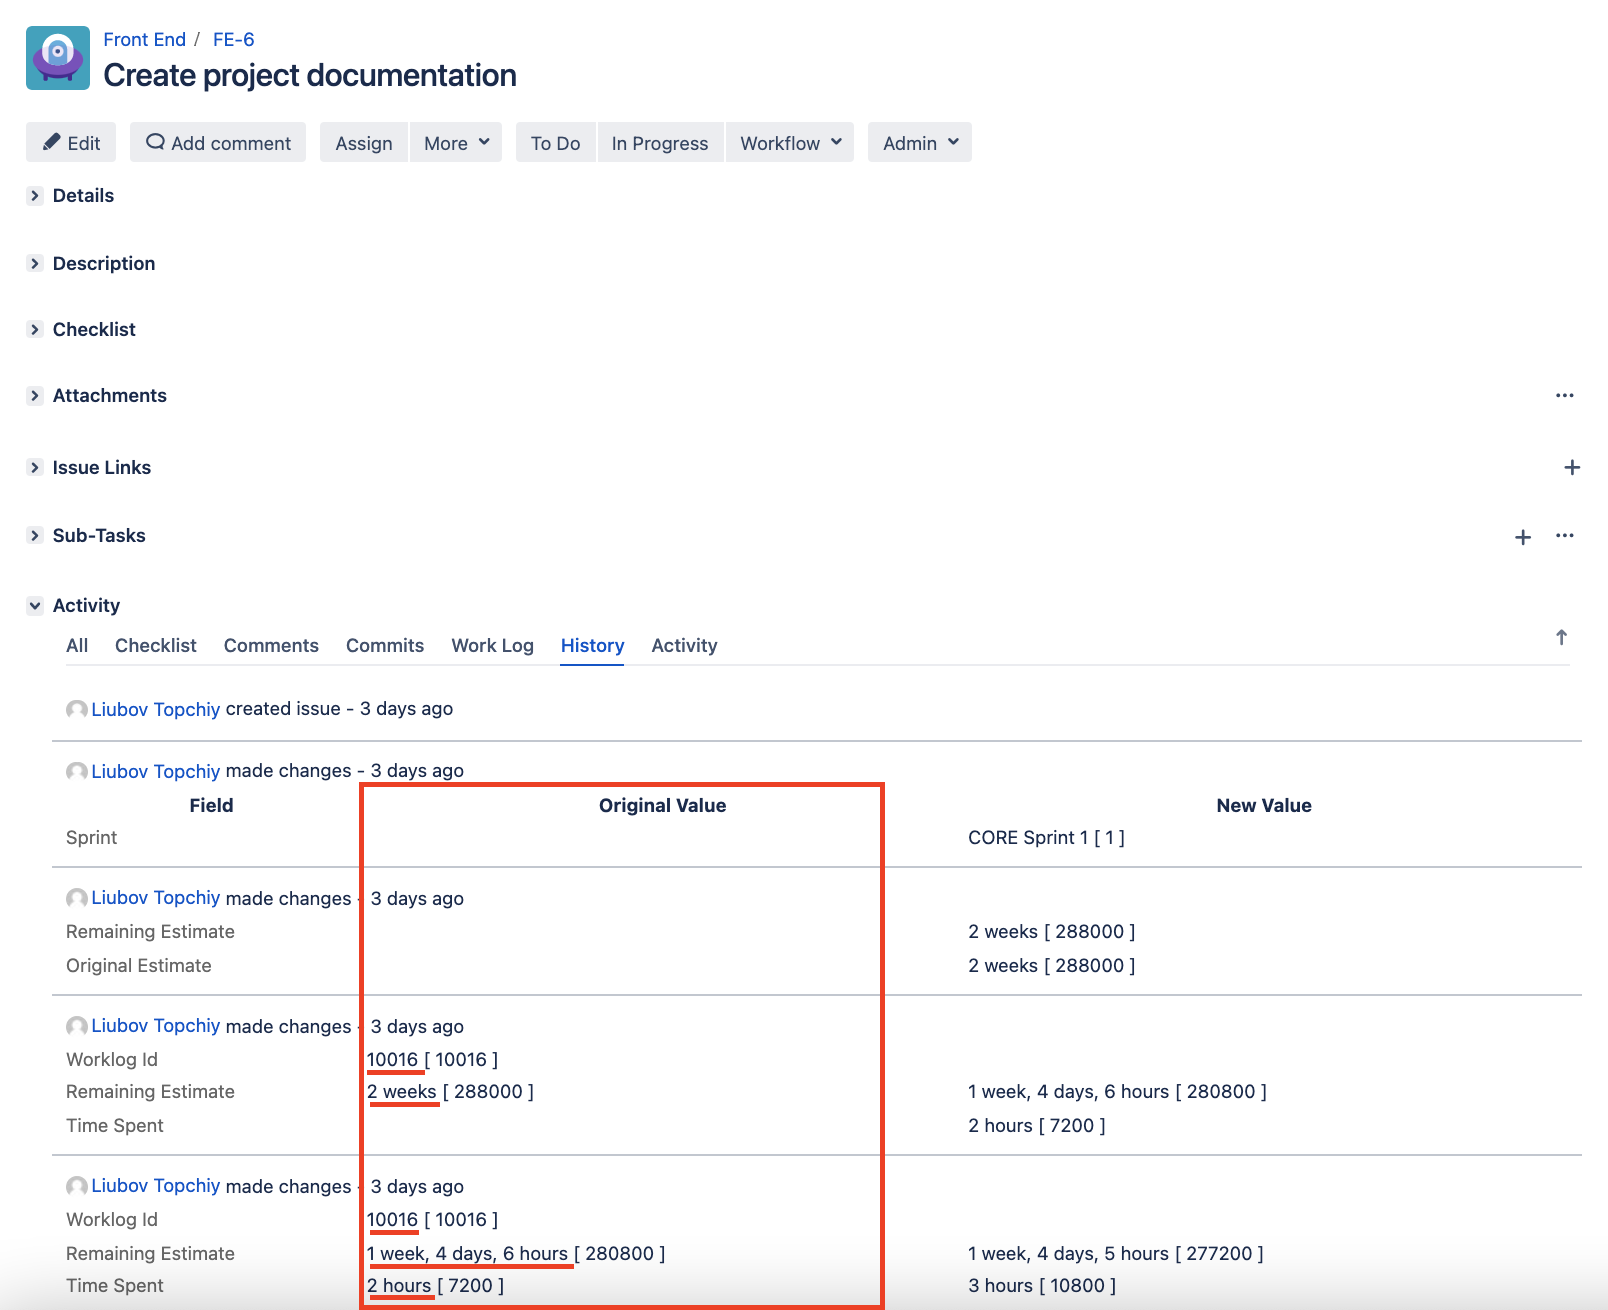Open the FE-6 issue key link
Screen dimensions: 1608x1310
pyautogui.click(x=233, y=40)
